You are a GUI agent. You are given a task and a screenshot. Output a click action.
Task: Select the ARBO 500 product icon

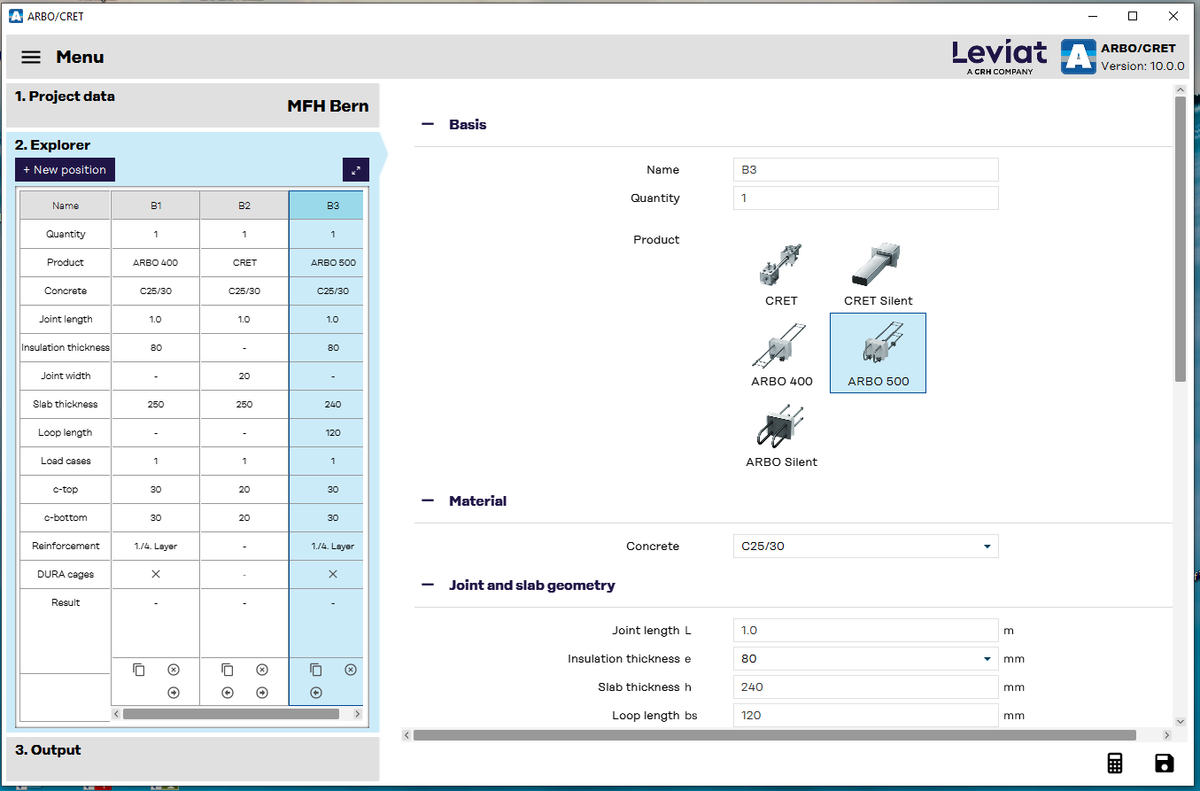pyautogui.click(x=878, y=353)
